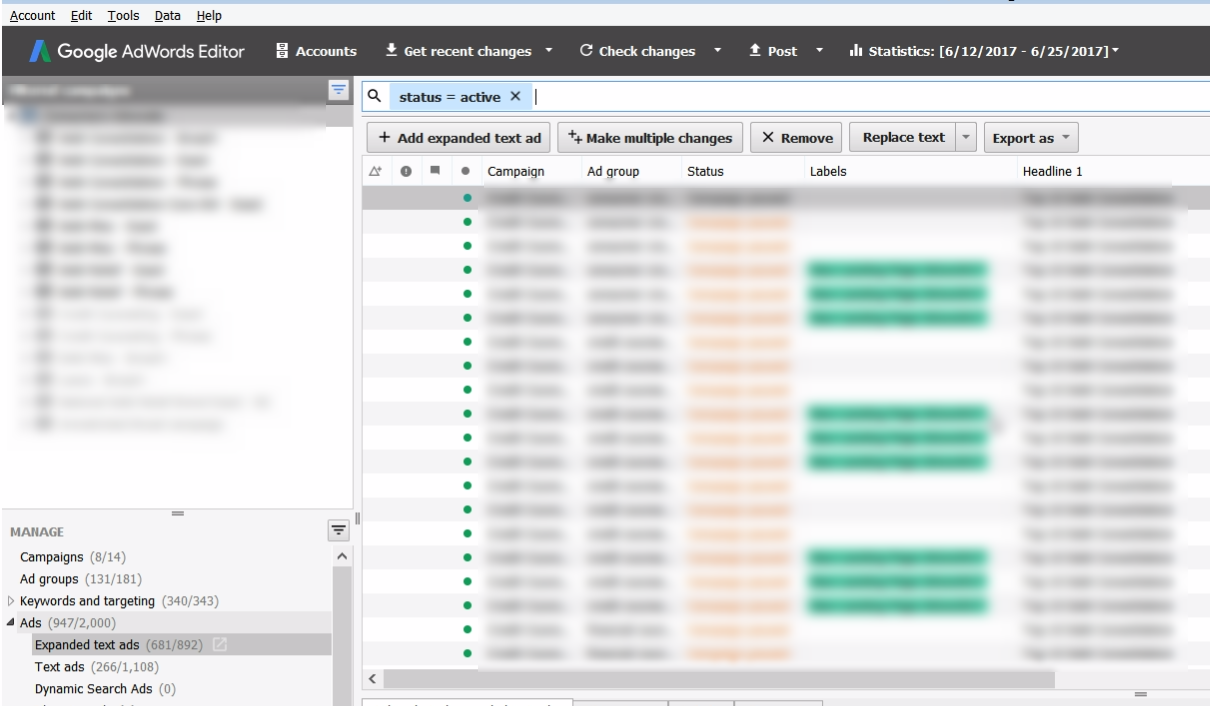Click pop-out icon beside Expanded text ads

point(221,645)
